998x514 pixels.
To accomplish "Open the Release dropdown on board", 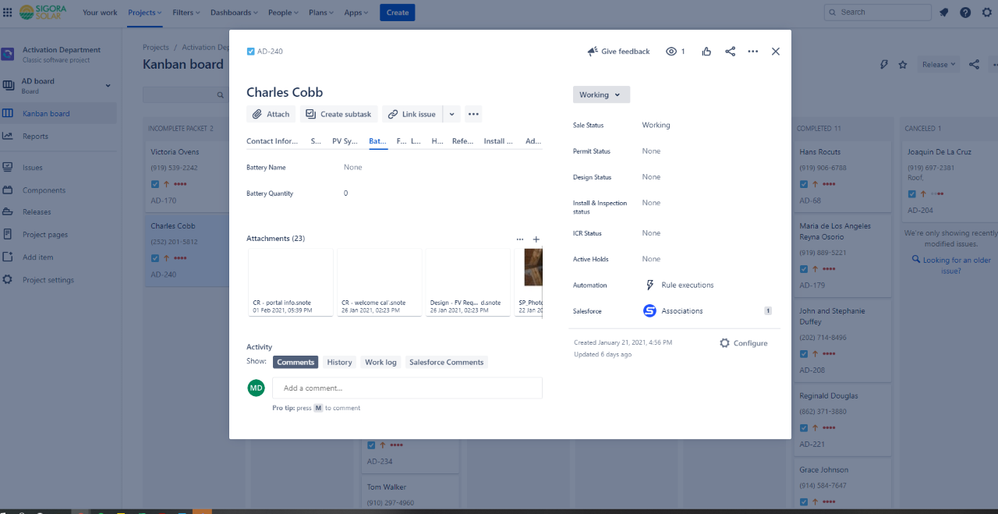I will point(939,64).
